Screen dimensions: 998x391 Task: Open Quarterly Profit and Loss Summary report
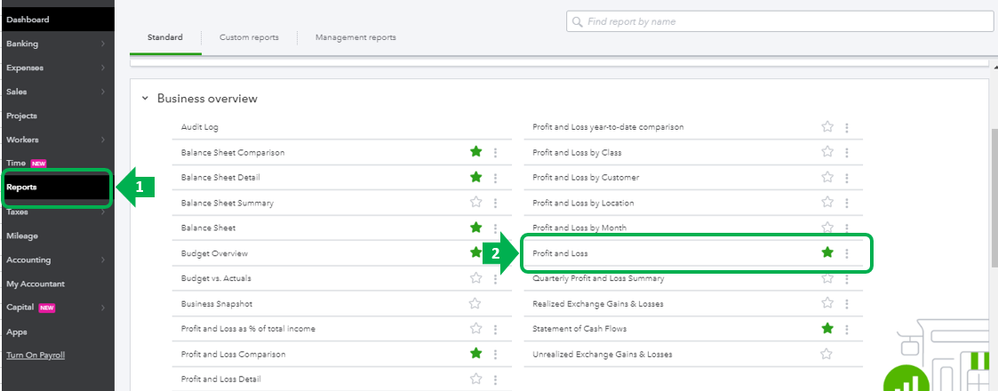click(598, 278)
